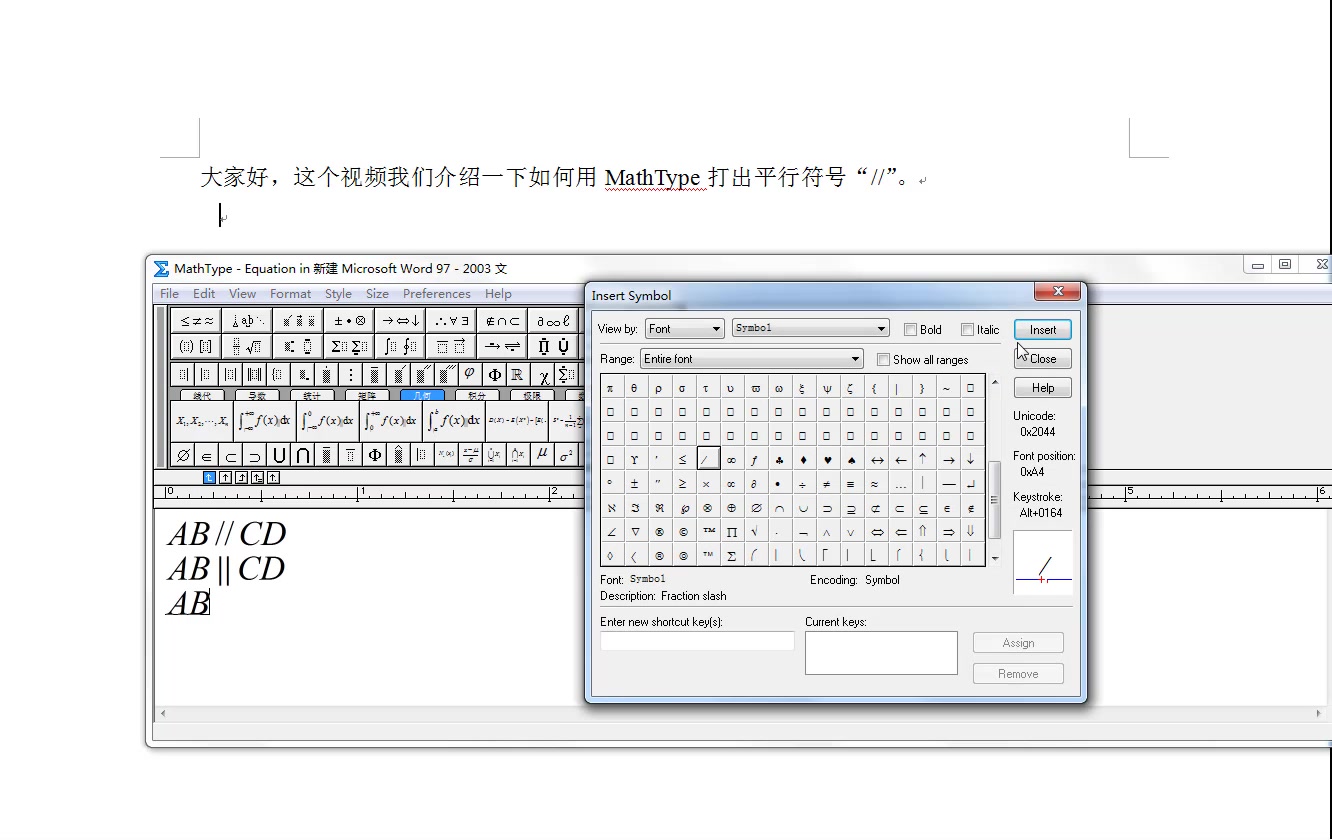Choose the summation symbol Σ in symbol grid
Screen dimensions: 1332x840
(x=731, y=556)
